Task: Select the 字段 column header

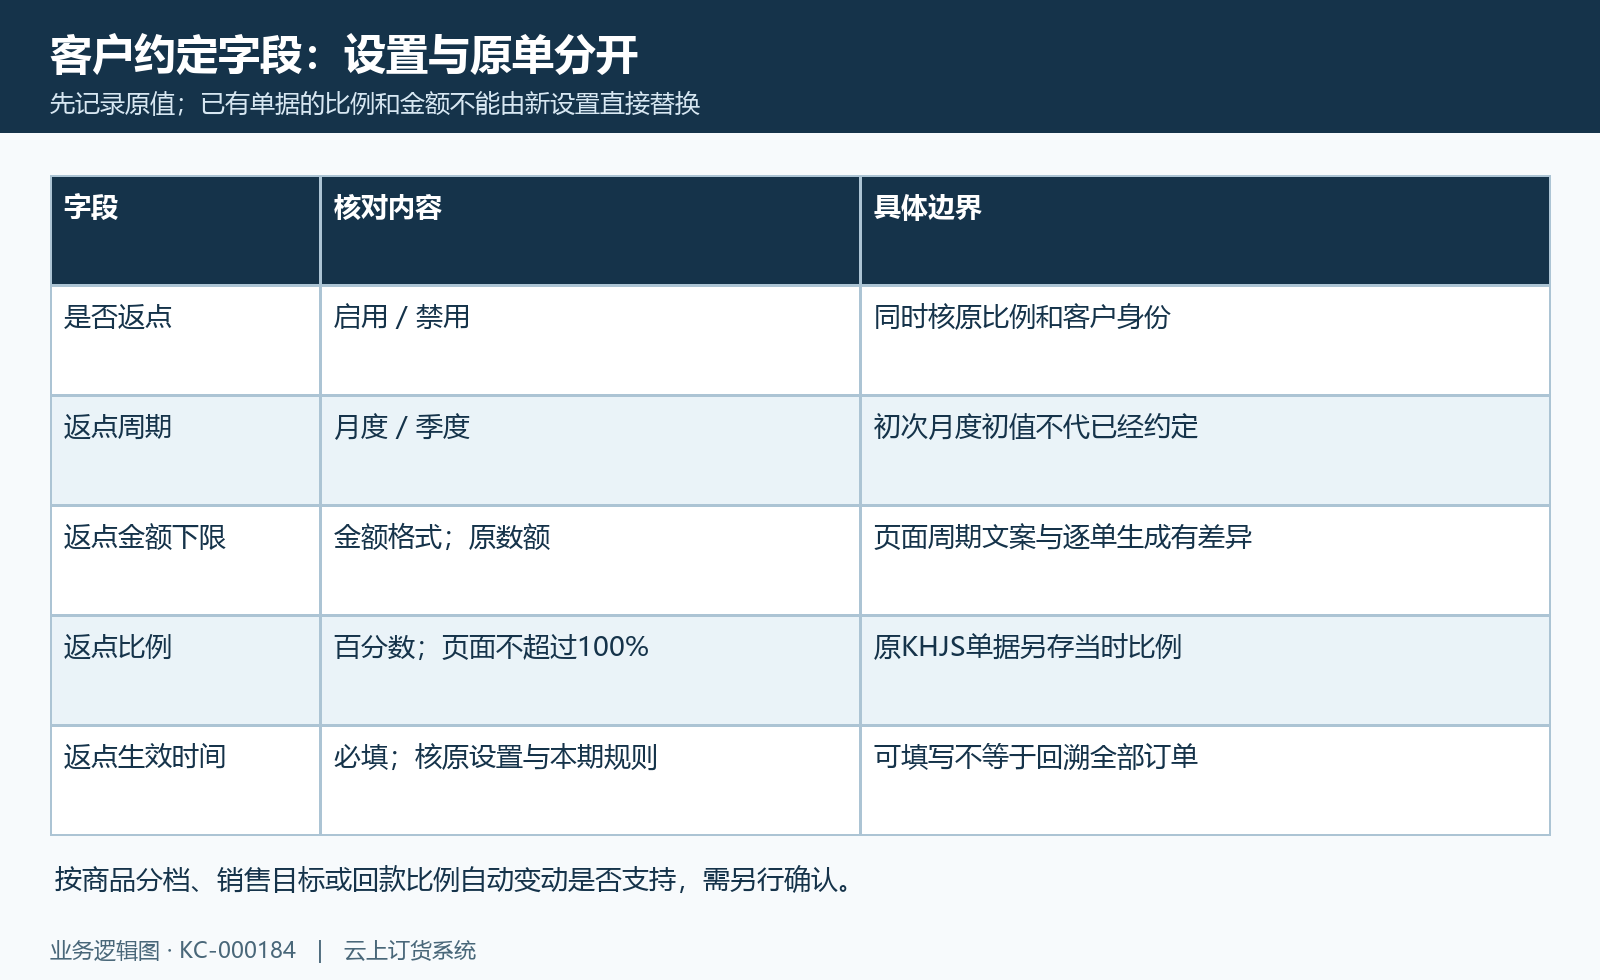Action: (186, 231)
